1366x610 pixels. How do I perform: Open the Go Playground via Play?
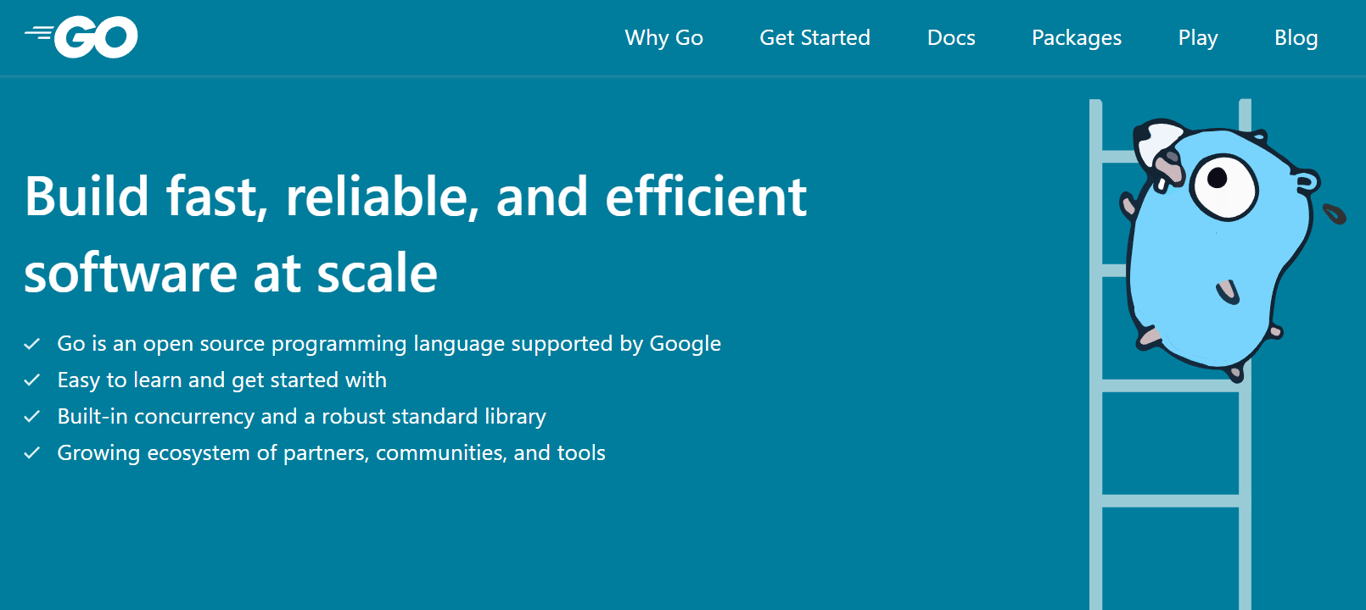tap(1197, 37)
